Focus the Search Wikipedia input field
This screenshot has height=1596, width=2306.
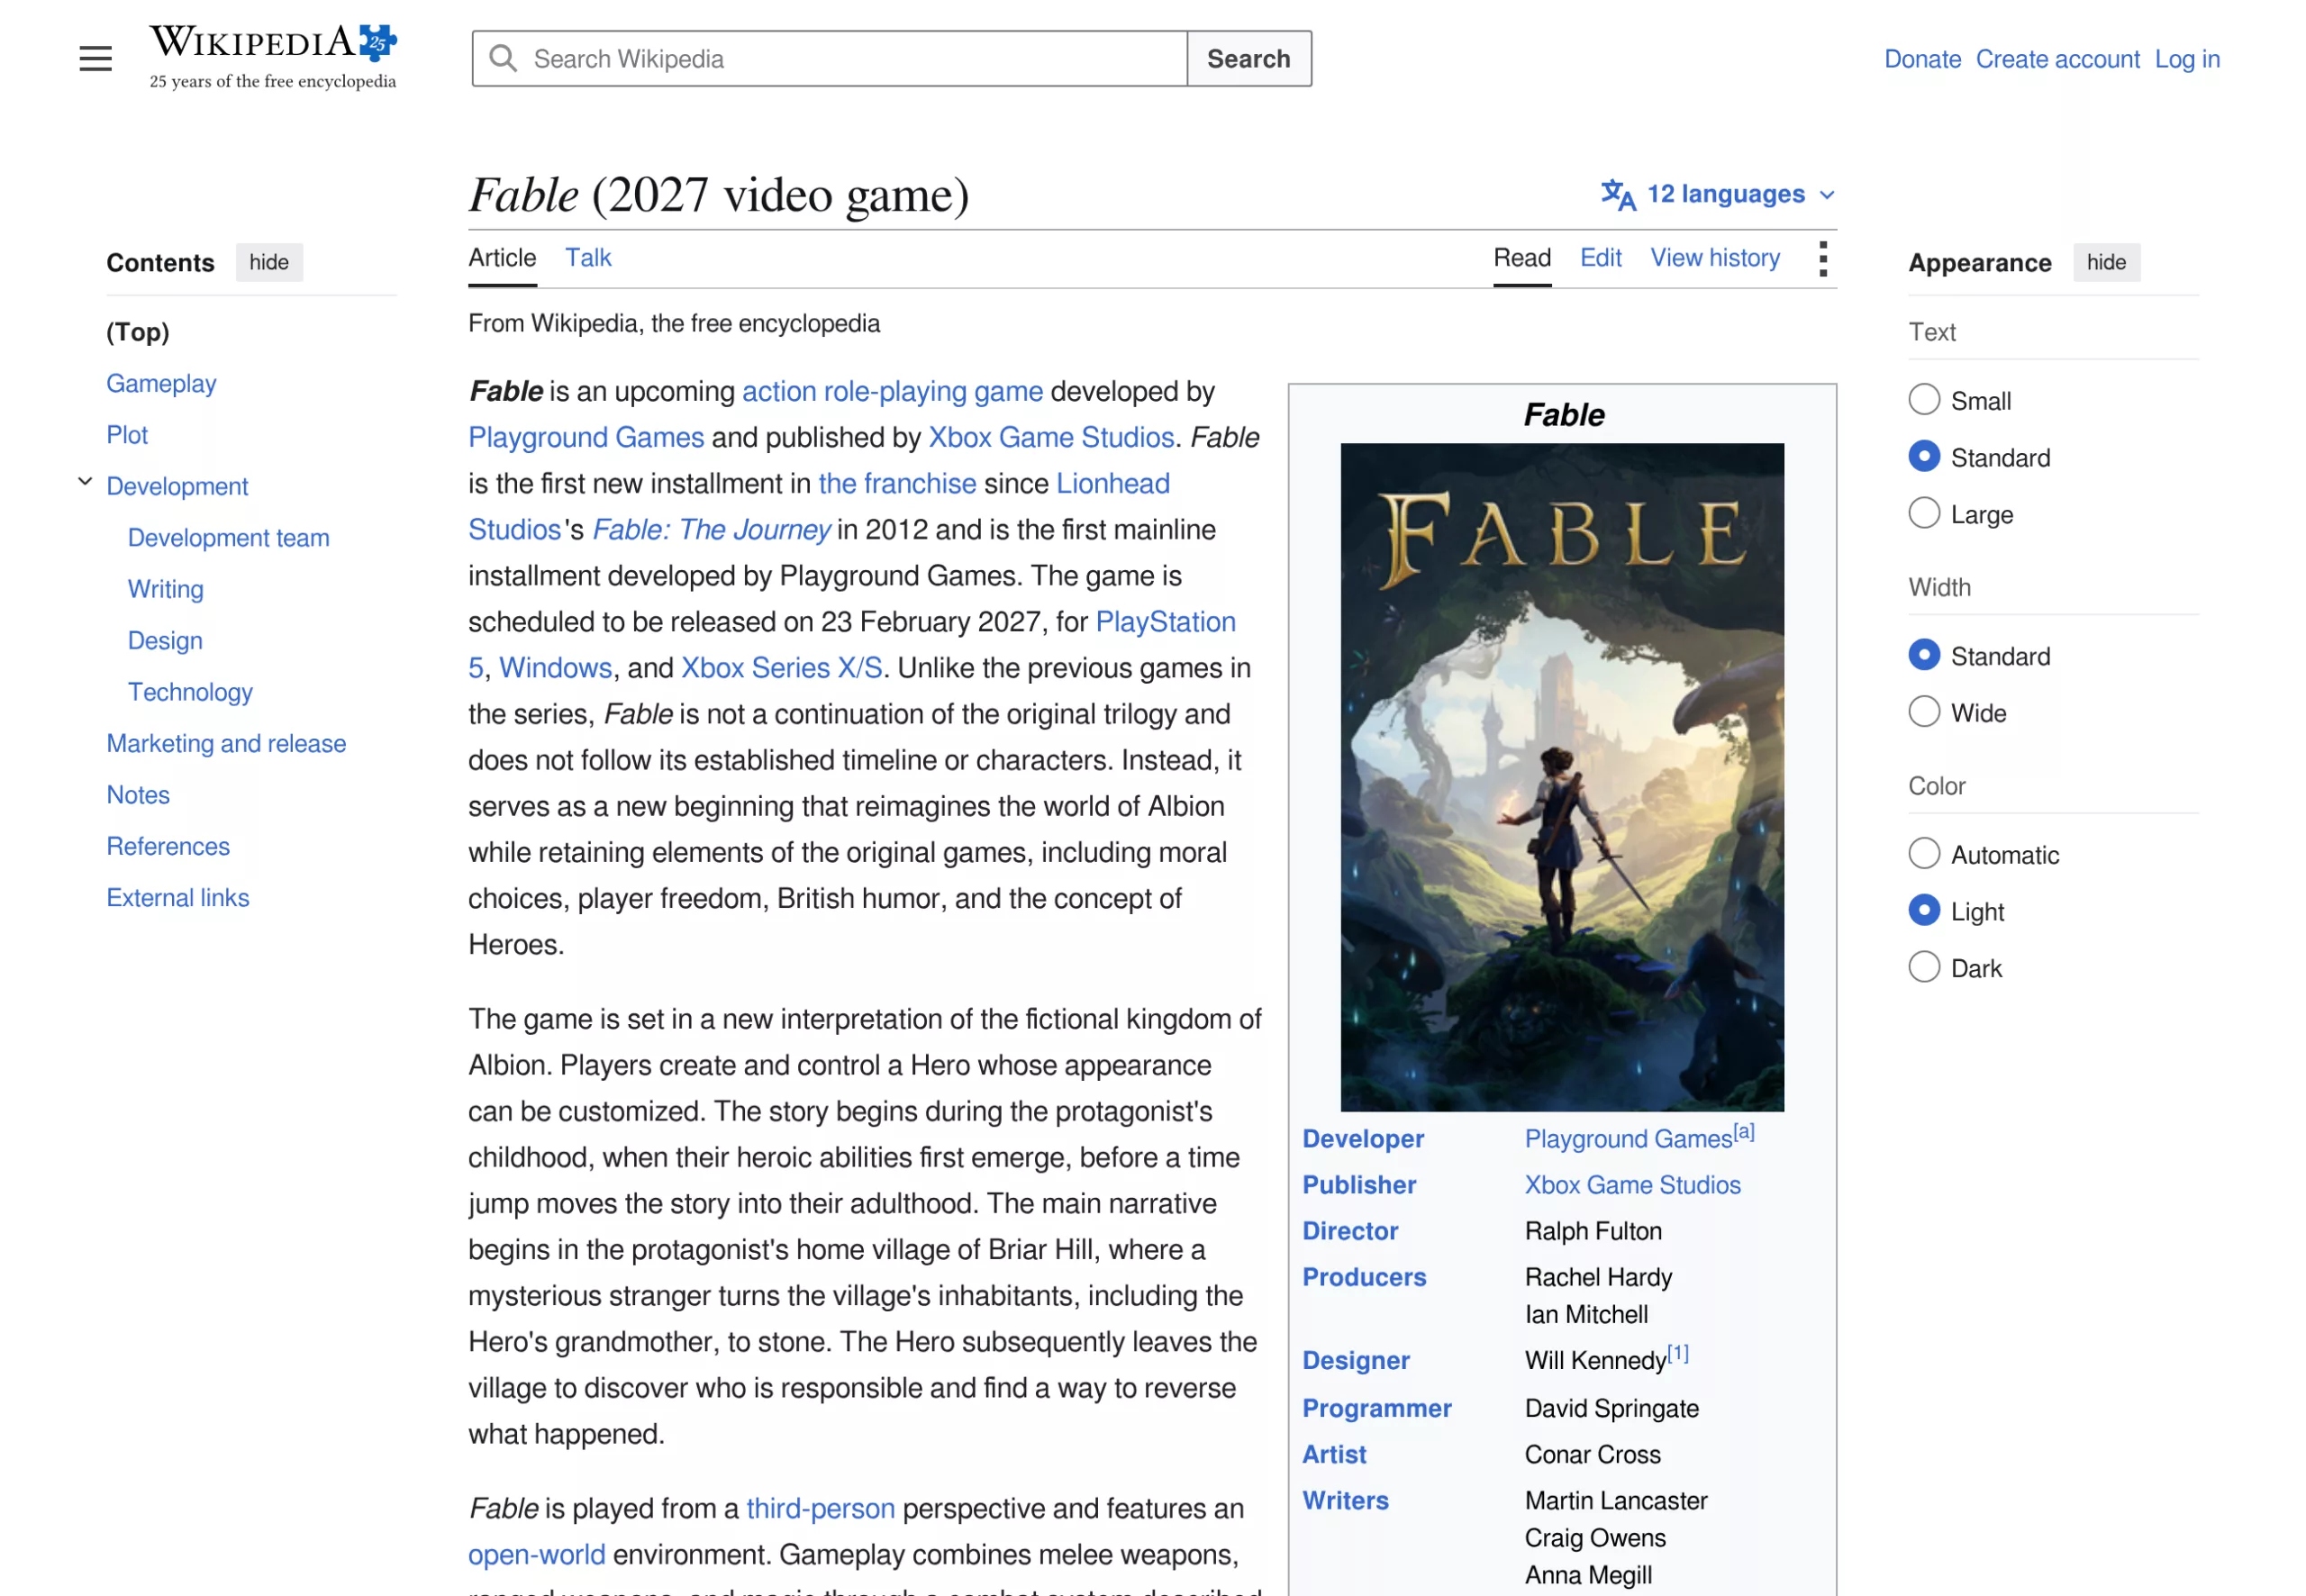[830, 59]
